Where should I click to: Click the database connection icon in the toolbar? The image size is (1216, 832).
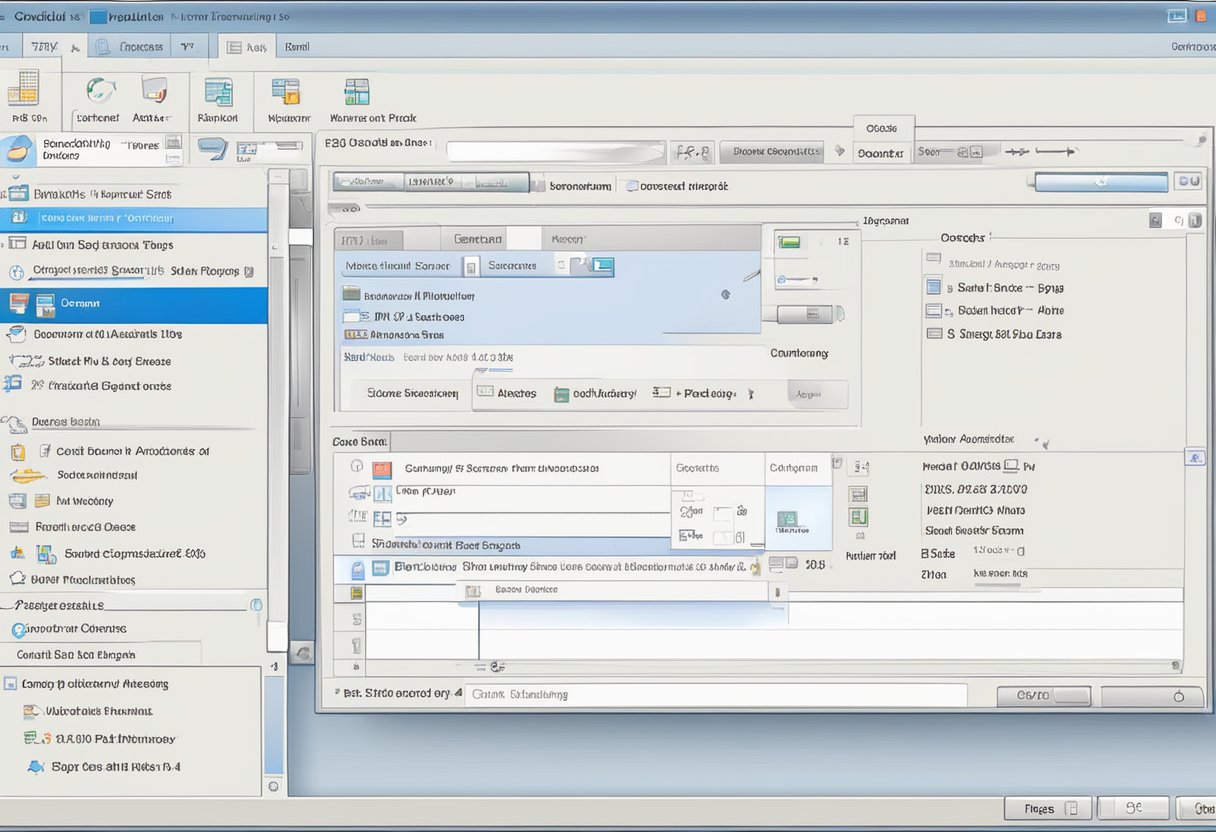pyautogui.click(x=287, y=92)
